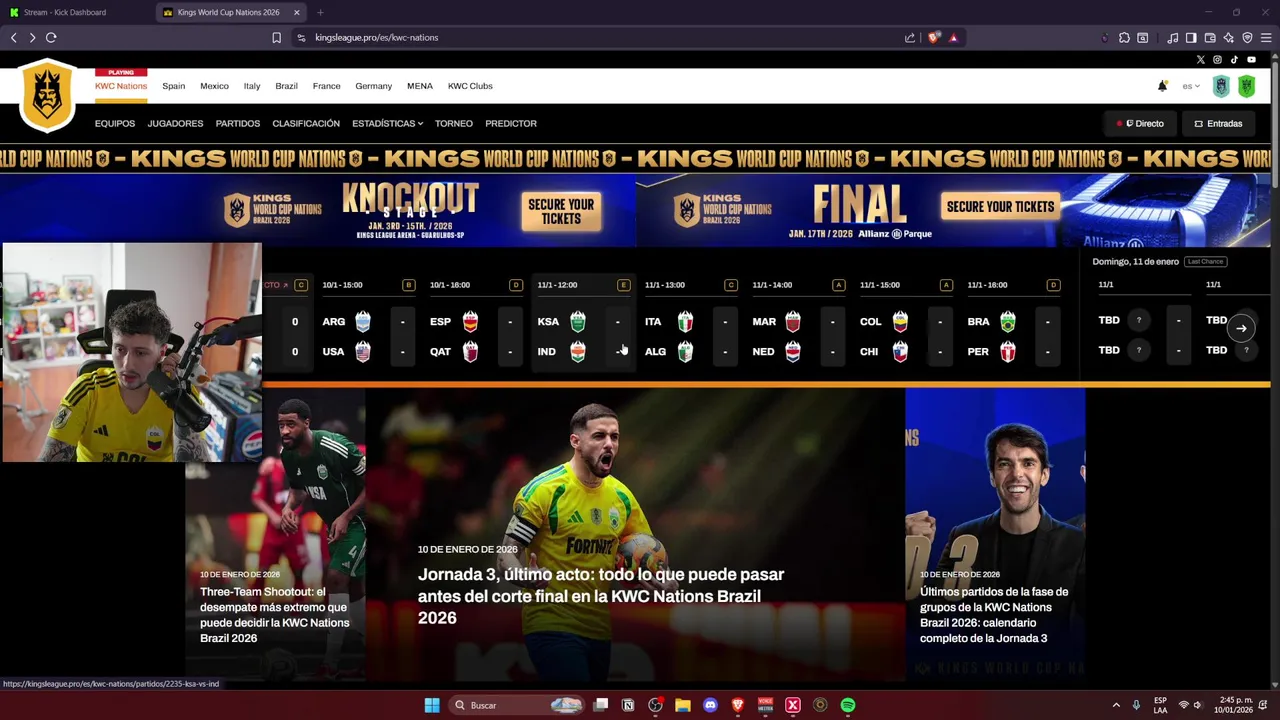Open the EQUIPOS menu item

coord(115,124)
